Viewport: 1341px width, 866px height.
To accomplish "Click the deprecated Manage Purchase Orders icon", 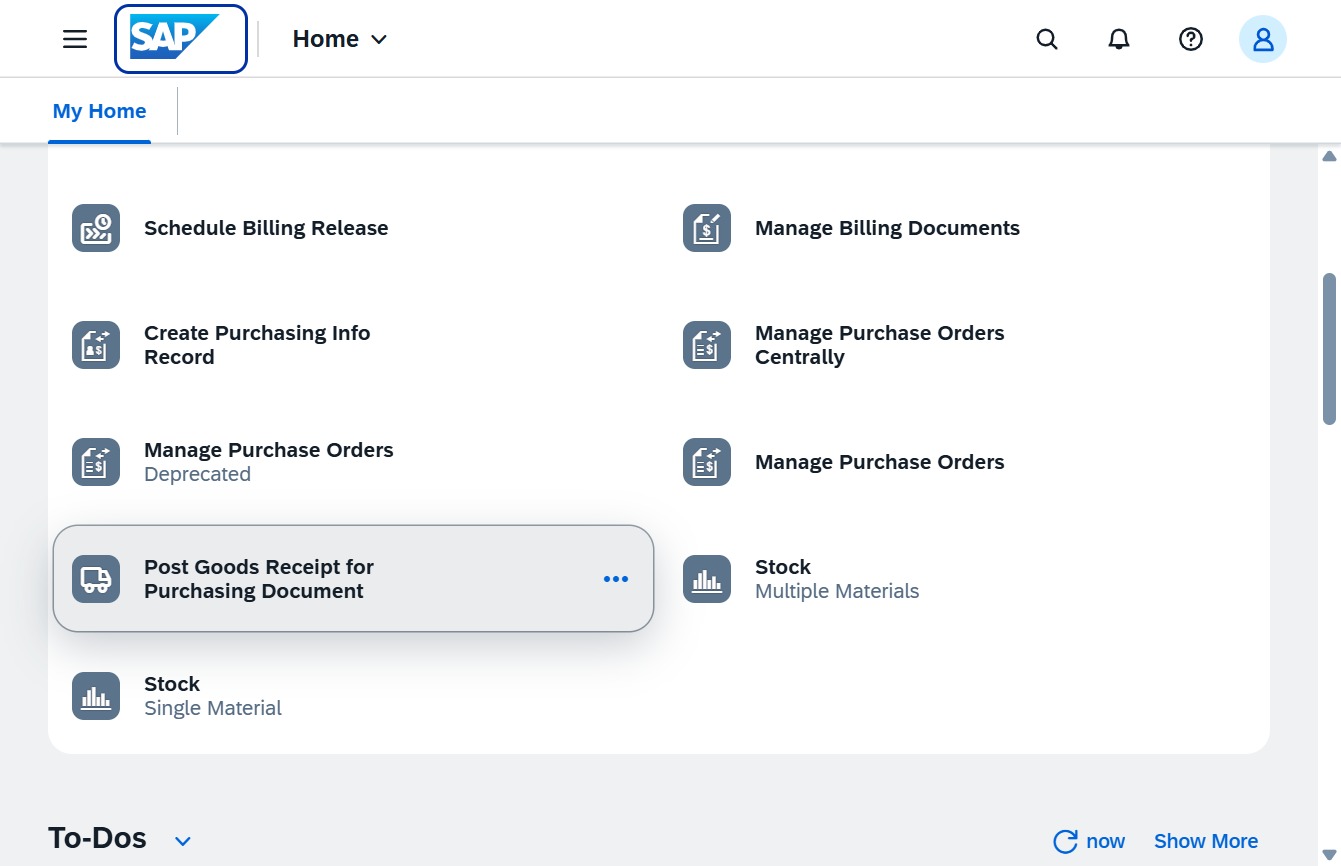I will click(x=96, y=462).
